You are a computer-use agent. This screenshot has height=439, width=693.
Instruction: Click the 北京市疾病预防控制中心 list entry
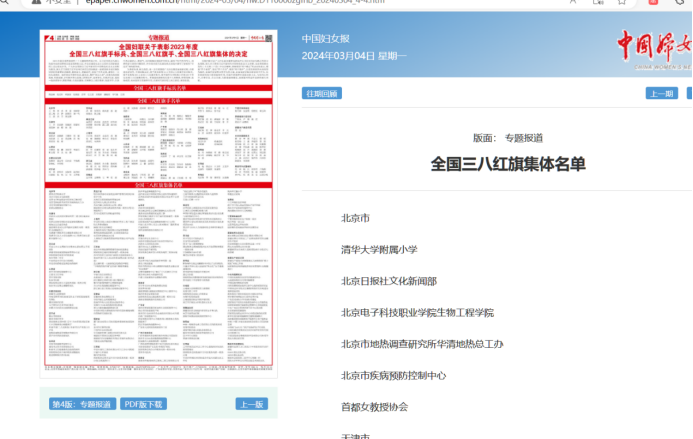click(393, 376)
